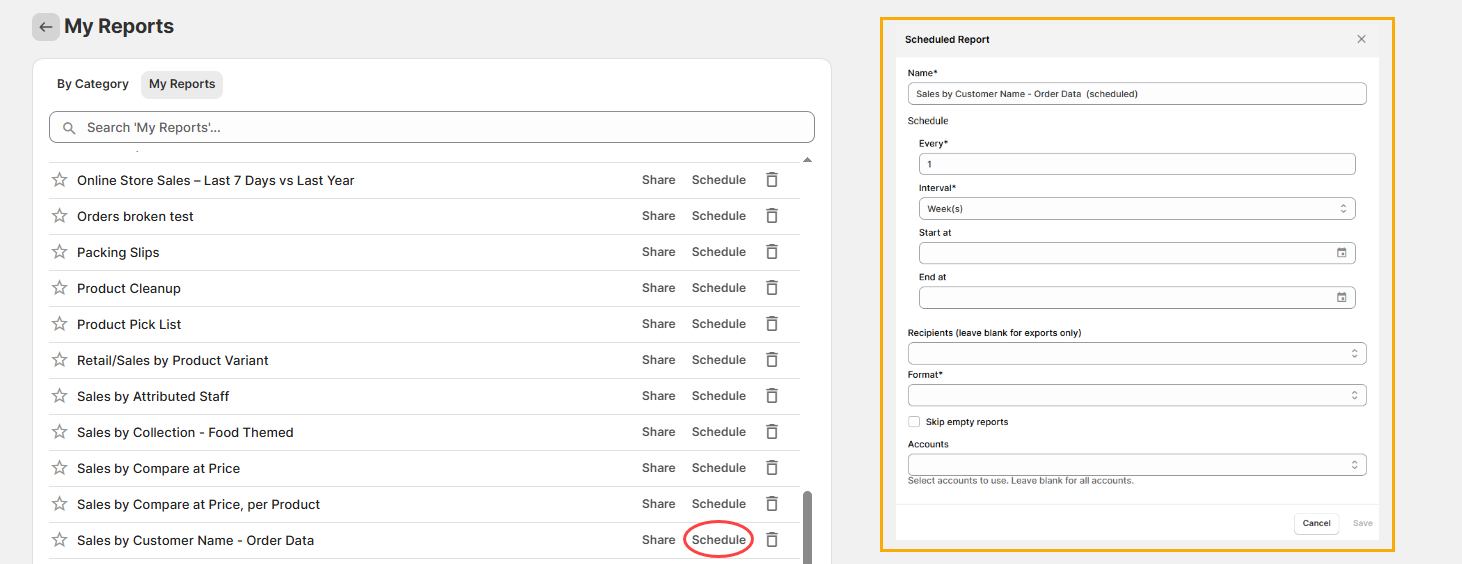Switch to the By Category tab

pos(93,84)
